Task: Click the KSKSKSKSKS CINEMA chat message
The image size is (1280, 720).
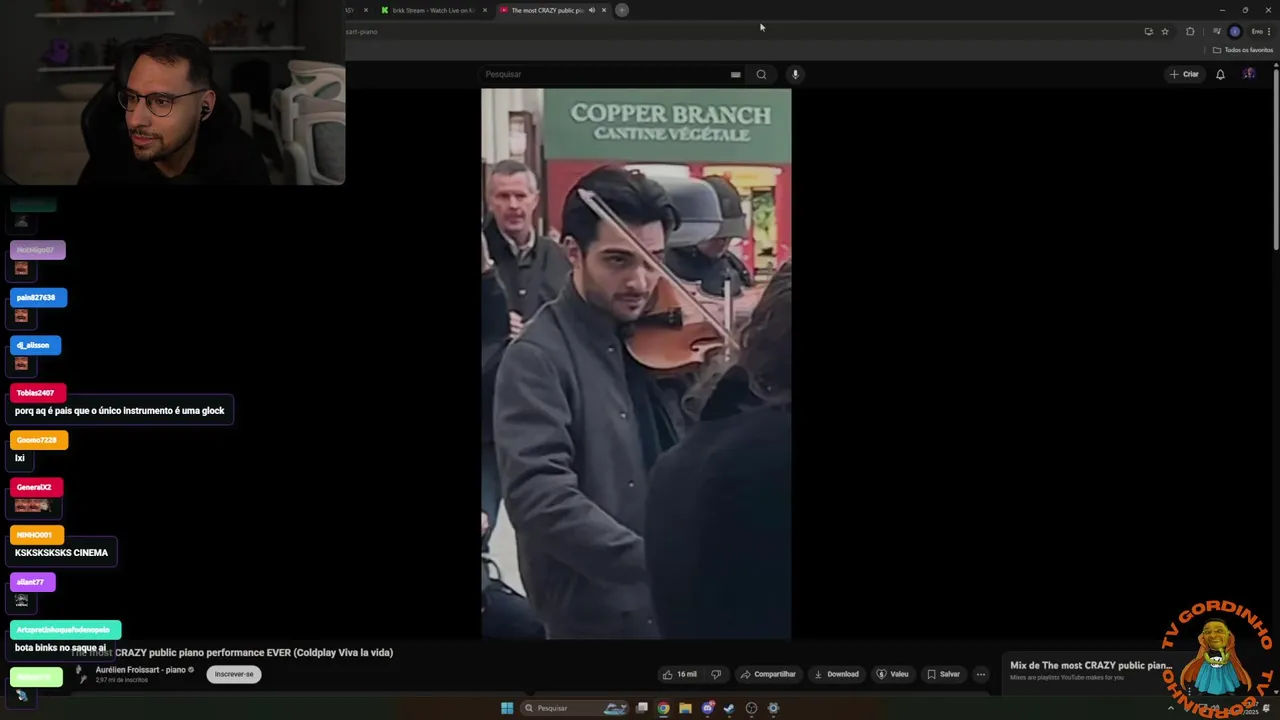Action: coord(62,553)
